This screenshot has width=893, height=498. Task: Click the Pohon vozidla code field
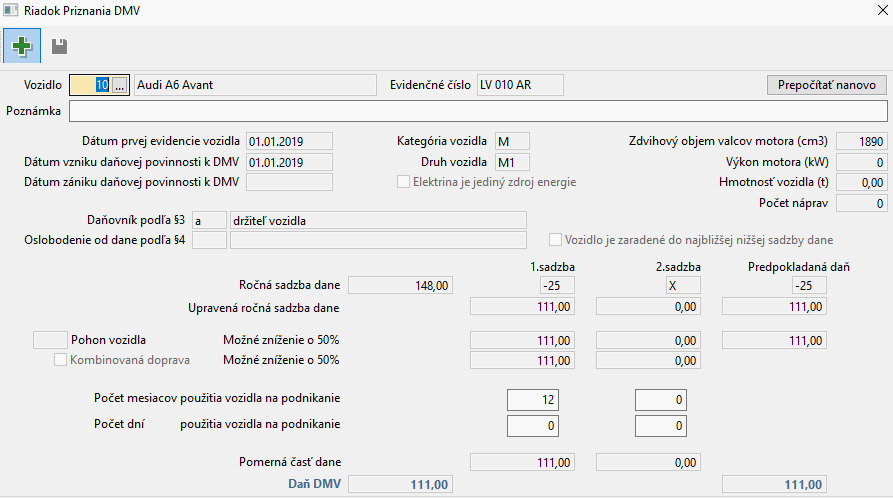pyautogui.click(x=50, y=340)
